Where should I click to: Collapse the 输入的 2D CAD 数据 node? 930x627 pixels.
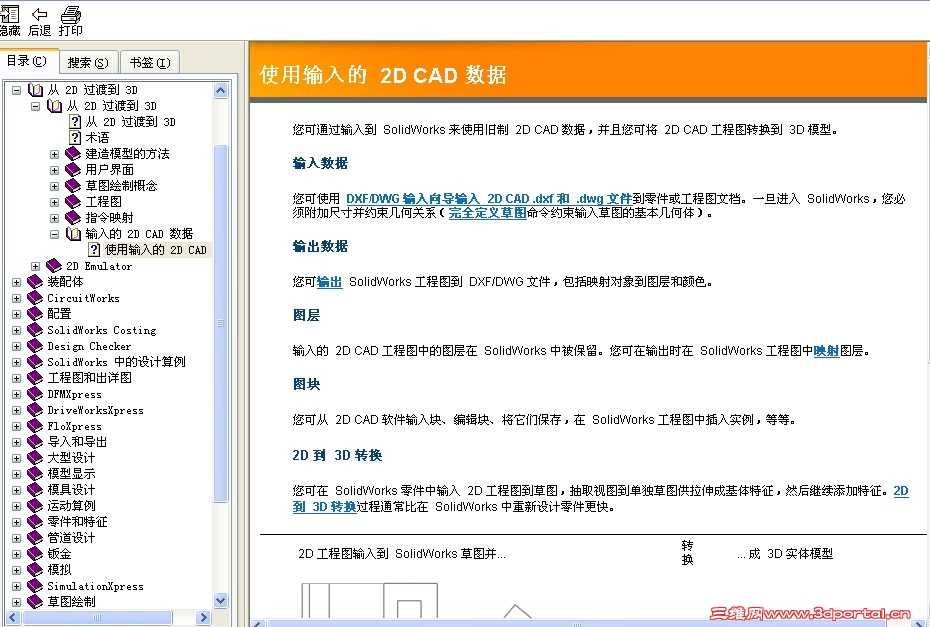coord(55,234)
